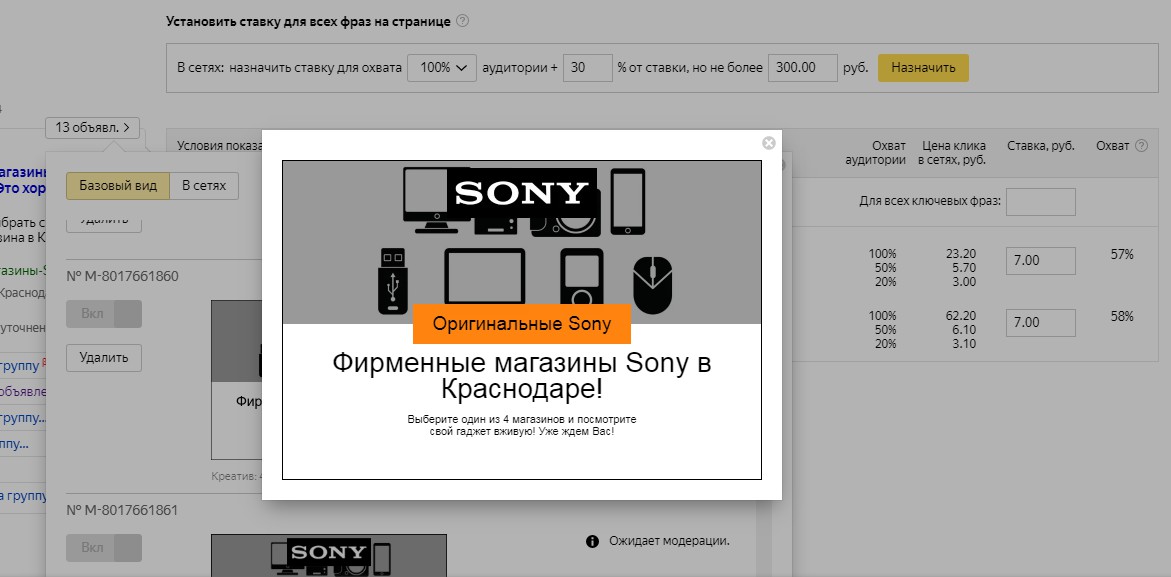This screenshot has height=577, width=1171.
Task: Click the tablet icon in the ad
Action: point(485,276)
